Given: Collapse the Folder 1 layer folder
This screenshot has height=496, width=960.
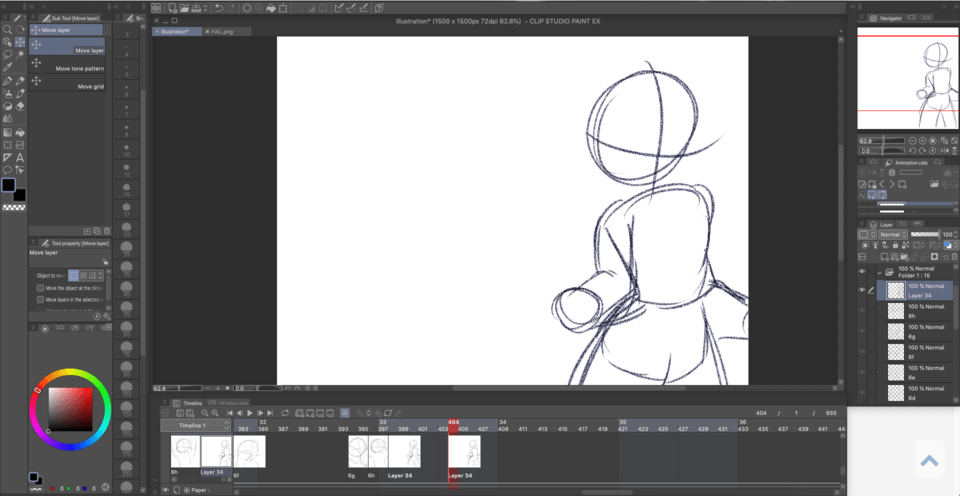Looking at the screenshot, I should (x=880, y=271).
